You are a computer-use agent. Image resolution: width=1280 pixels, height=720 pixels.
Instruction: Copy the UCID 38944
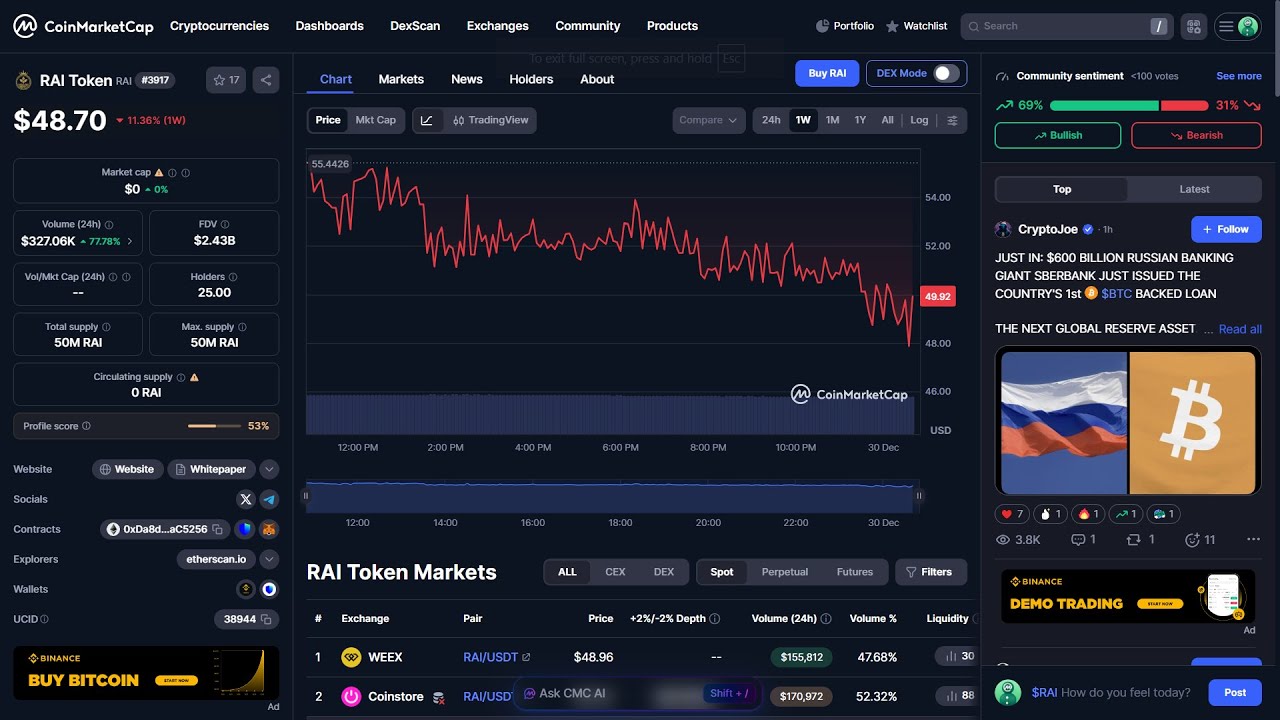tap(266, 619)
